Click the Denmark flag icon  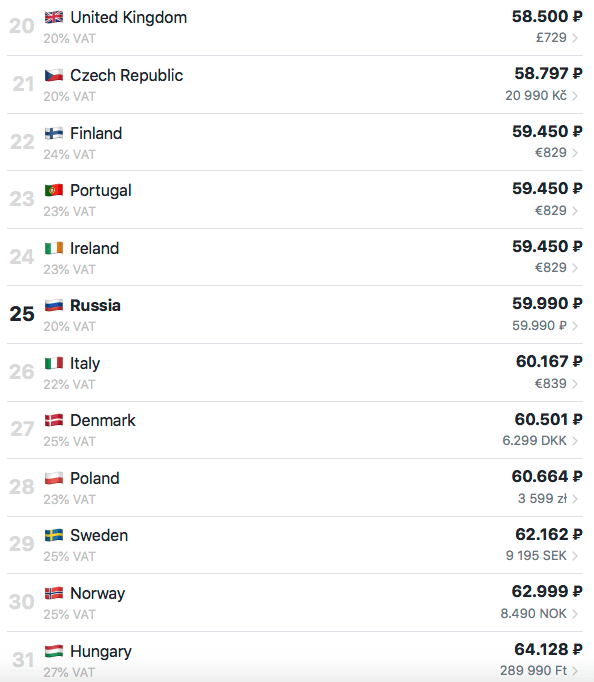54,421
